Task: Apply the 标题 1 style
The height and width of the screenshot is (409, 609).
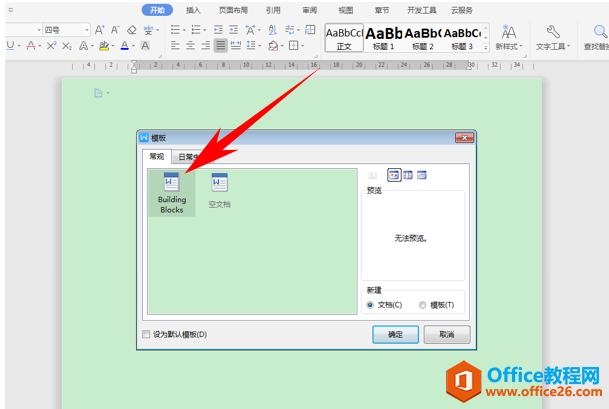Action: click(x=384, y=38)
